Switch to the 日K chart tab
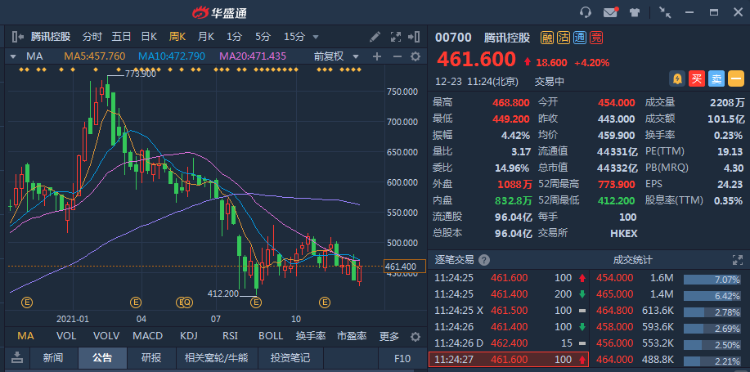Screen dimensions: 750x372 [149, 36]
